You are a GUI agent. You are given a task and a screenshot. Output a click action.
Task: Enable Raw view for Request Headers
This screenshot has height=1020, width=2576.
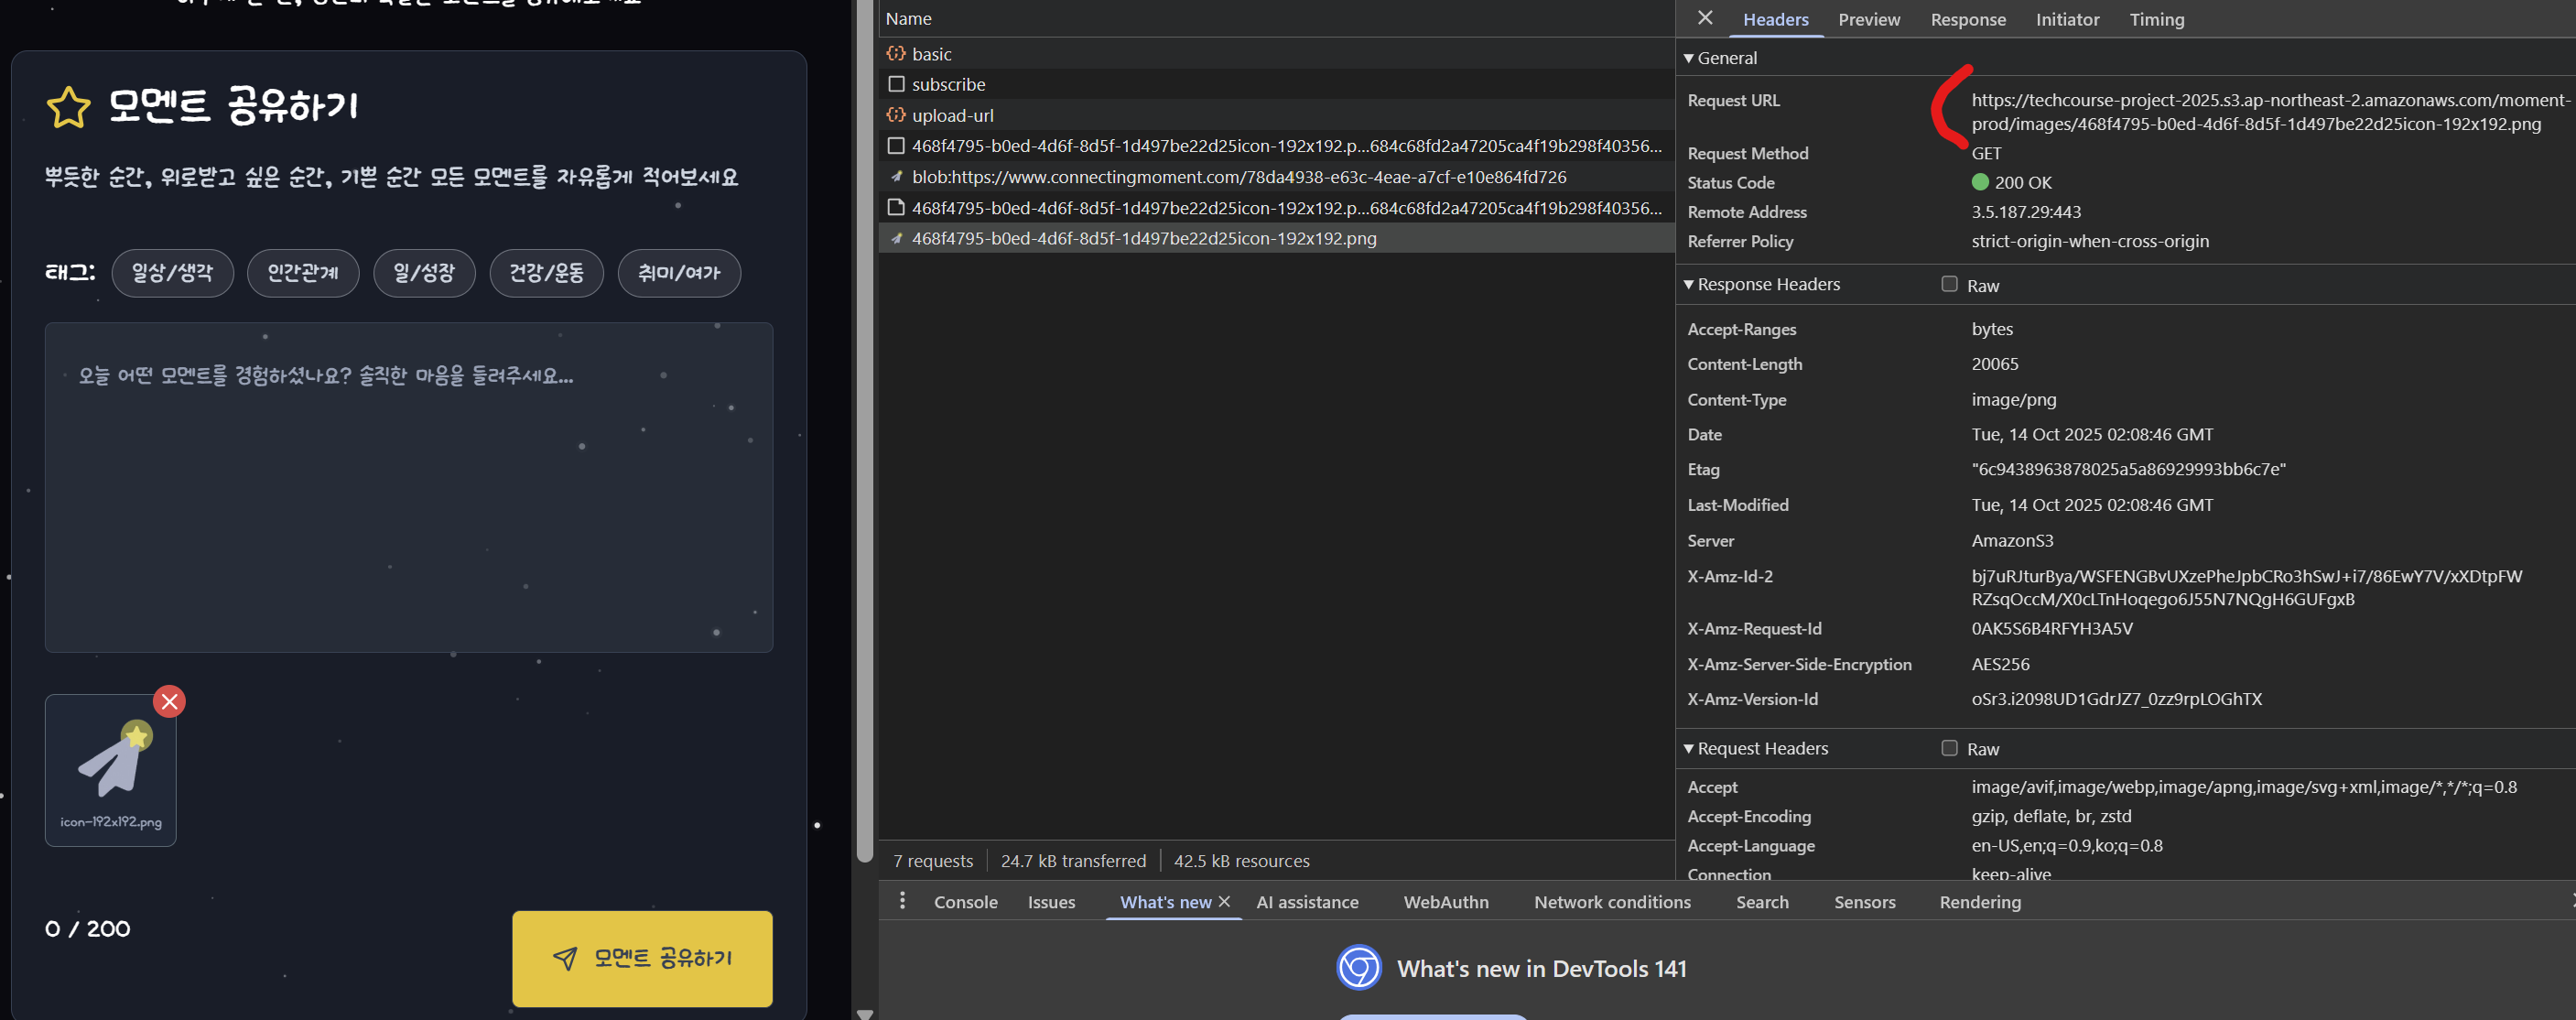[1949, 748]
